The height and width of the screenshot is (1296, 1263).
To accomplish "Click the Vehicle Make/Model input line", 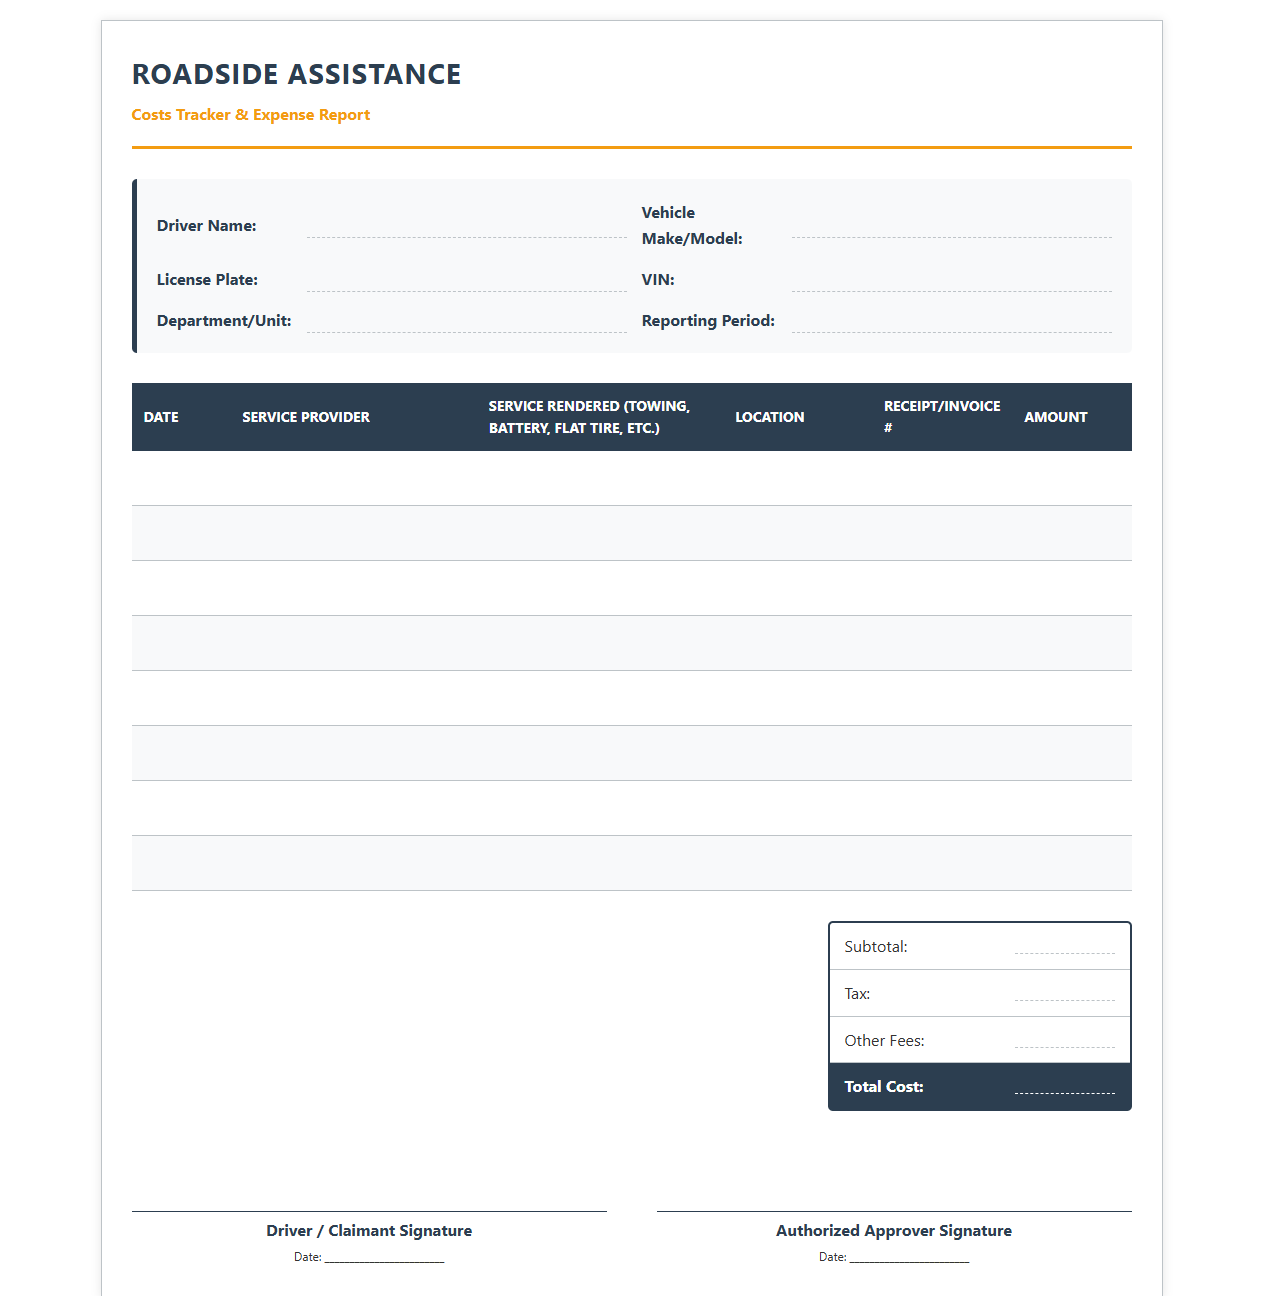I will (951, 226).
